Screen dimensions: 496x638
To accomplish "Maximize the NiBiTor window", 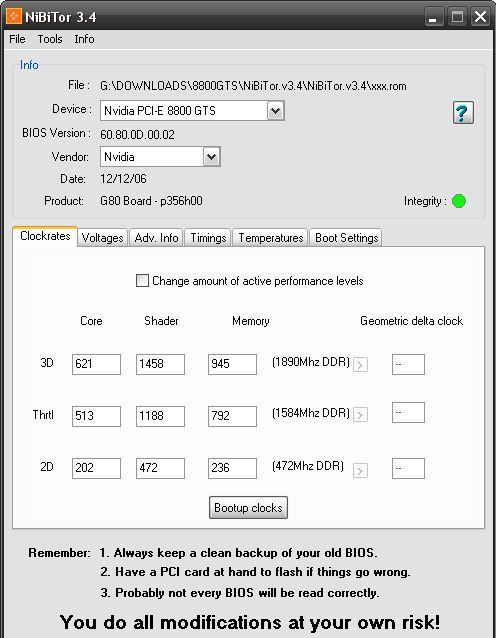I will pyautogui.click(x=457, y=17).
